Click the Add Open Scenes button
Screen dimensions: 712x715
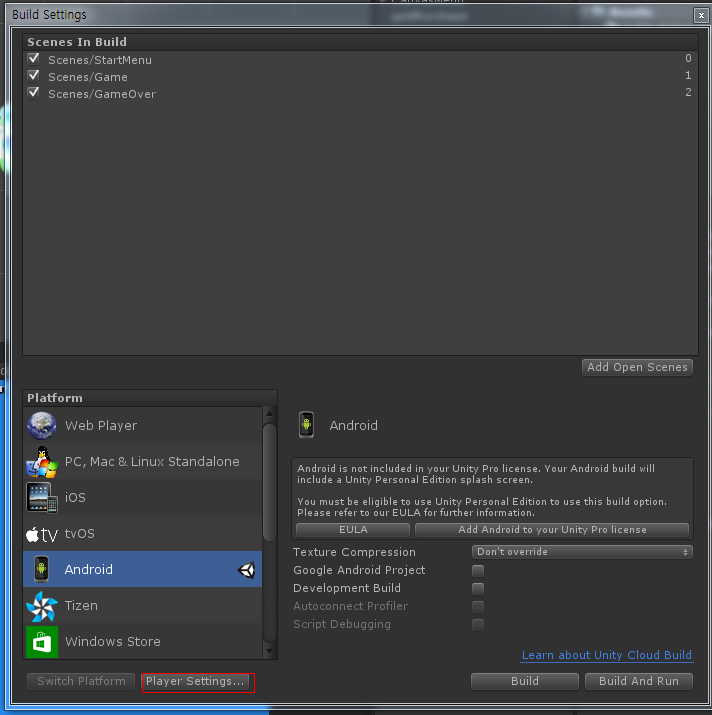637,367
